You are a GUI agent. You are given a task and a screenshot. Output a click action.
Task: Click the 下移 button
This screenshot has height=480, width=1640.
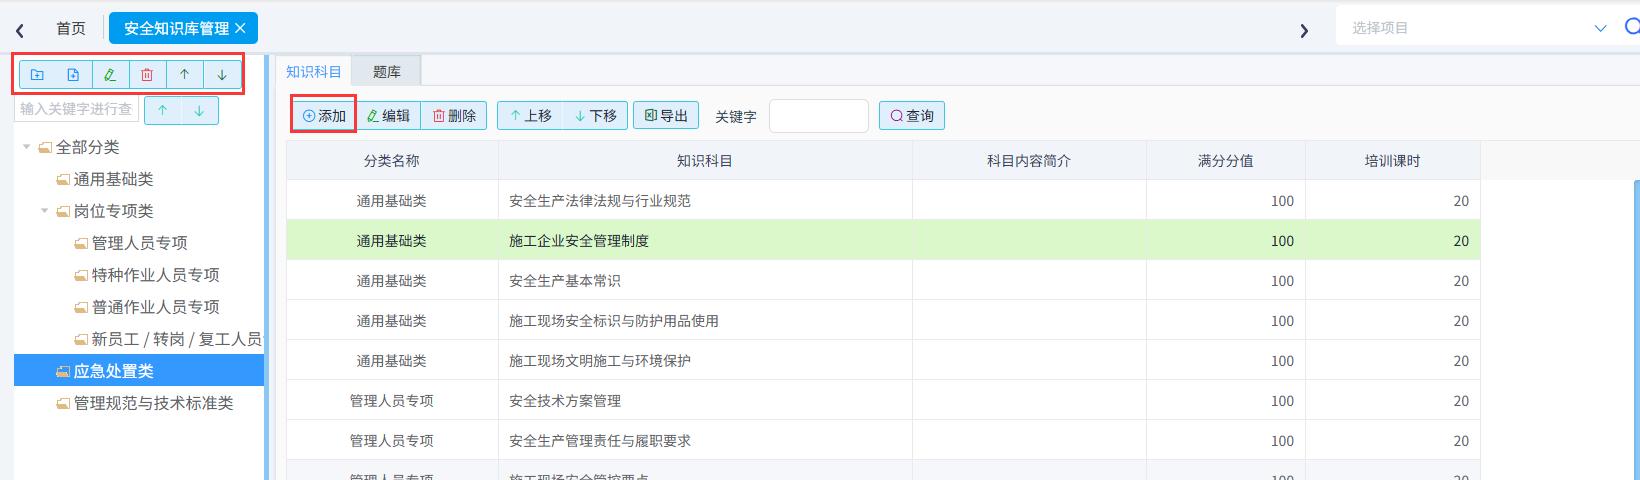(596, 116)
